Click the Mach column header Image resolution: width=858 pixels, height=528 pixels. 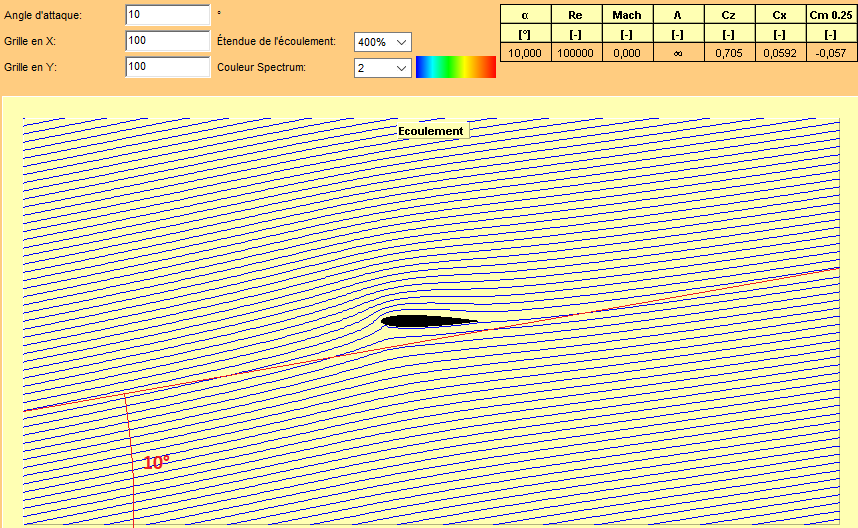(627, 15)
